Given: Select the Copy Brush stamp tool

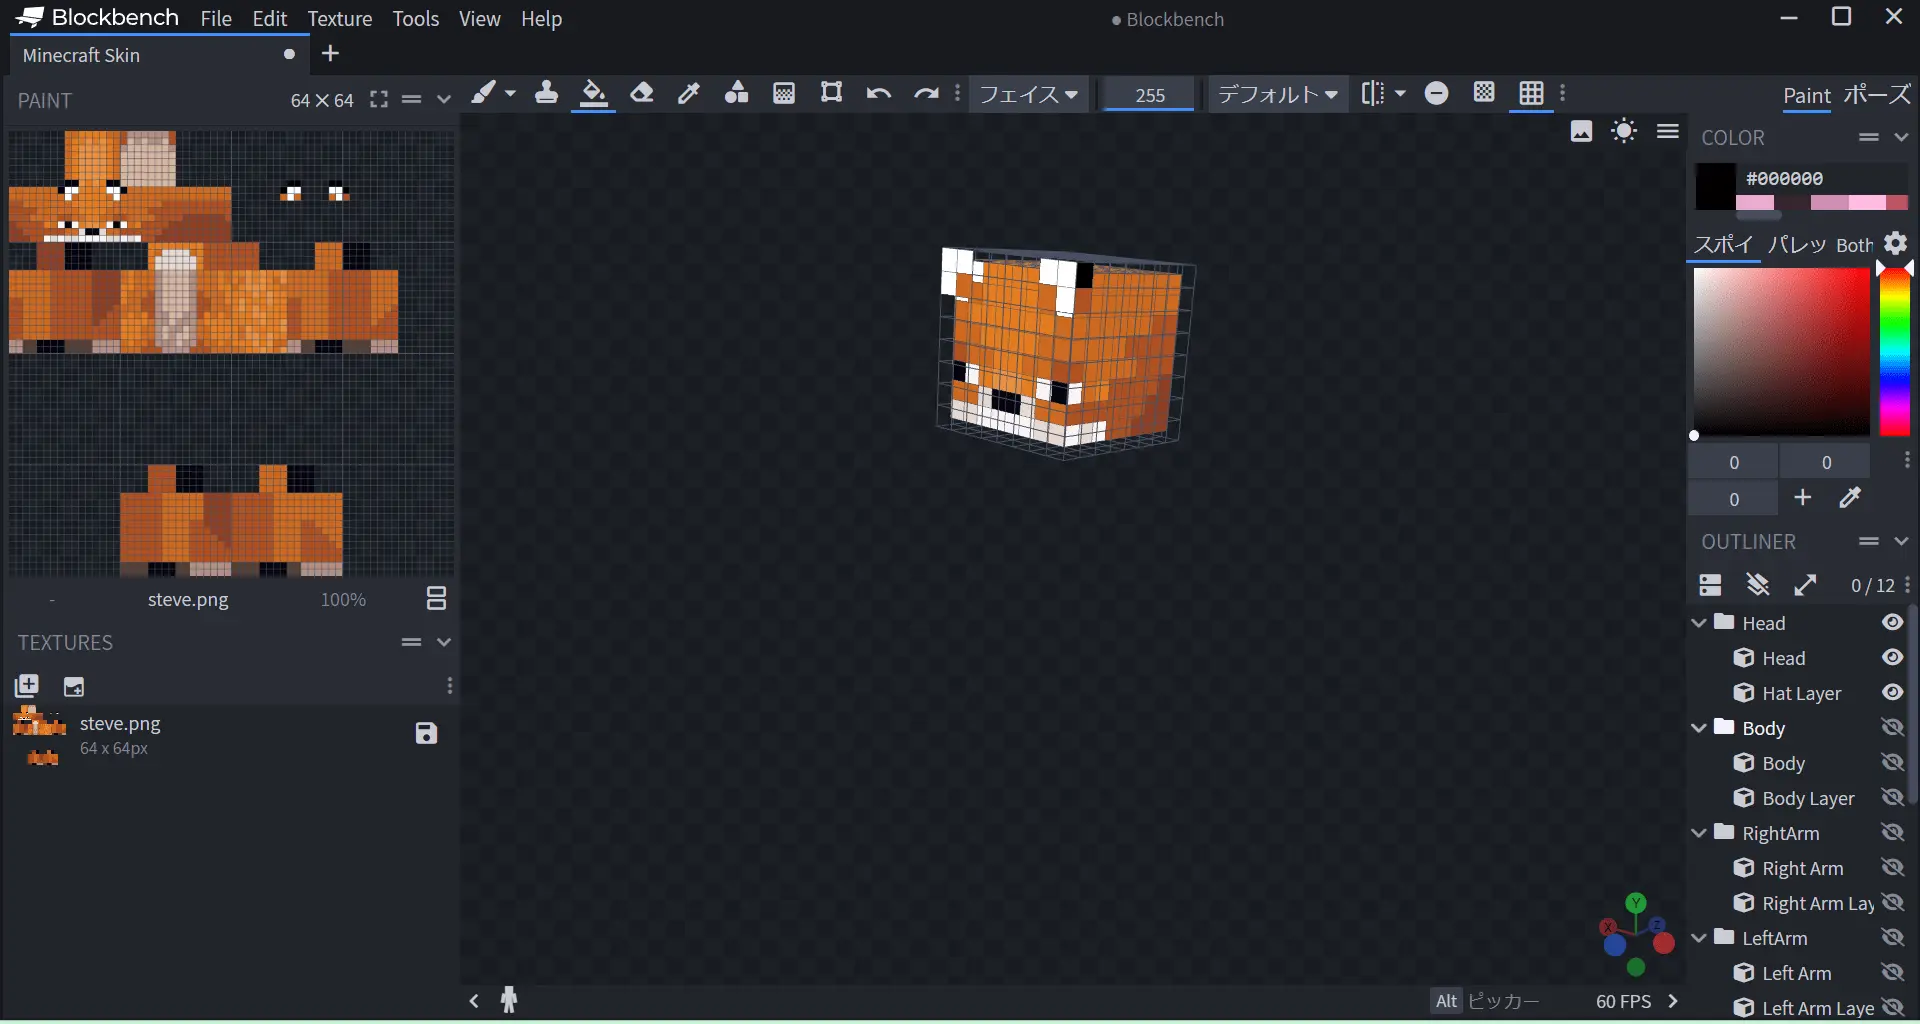Looking at the screenshot, I should click(x=546, y=94).
